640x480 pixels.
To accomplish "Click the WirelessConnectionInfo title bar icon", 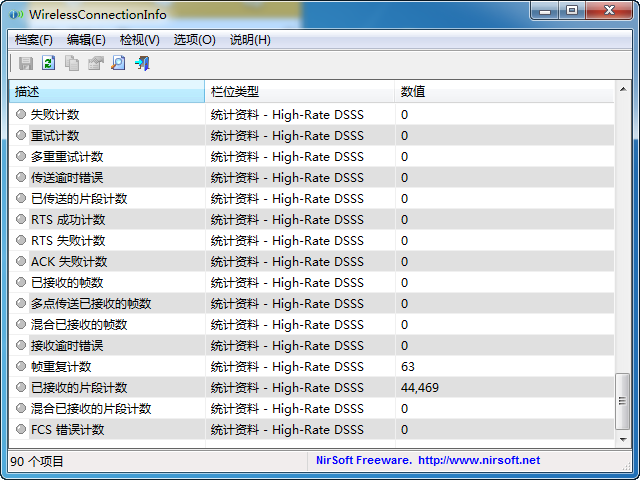I will pos(16,15).
